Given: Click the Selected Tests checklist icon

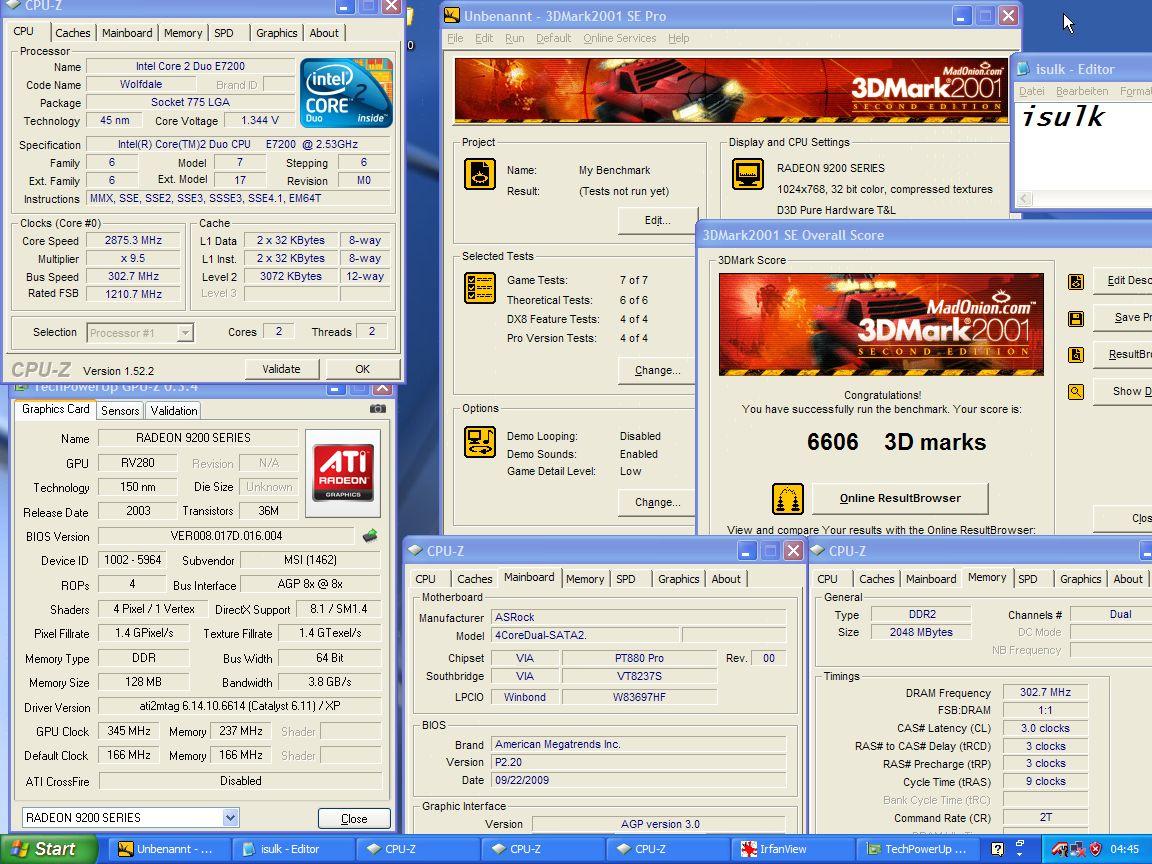Looking at the screenshot, I should [x=480, y=287].
